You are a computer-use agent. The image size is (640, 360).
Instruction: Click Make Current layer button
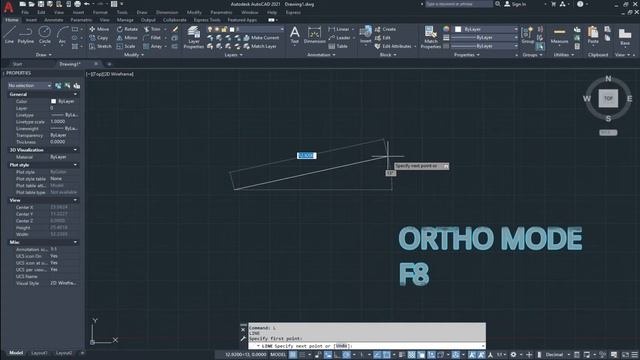point(261,38)
